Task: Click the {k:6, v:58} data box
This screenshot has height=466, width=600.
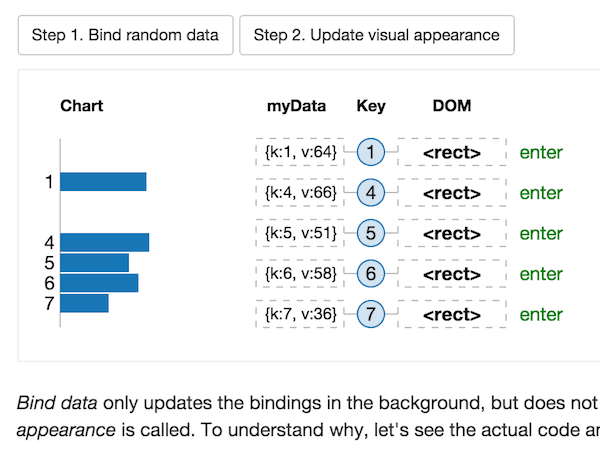Action: [x=300, y=274]
